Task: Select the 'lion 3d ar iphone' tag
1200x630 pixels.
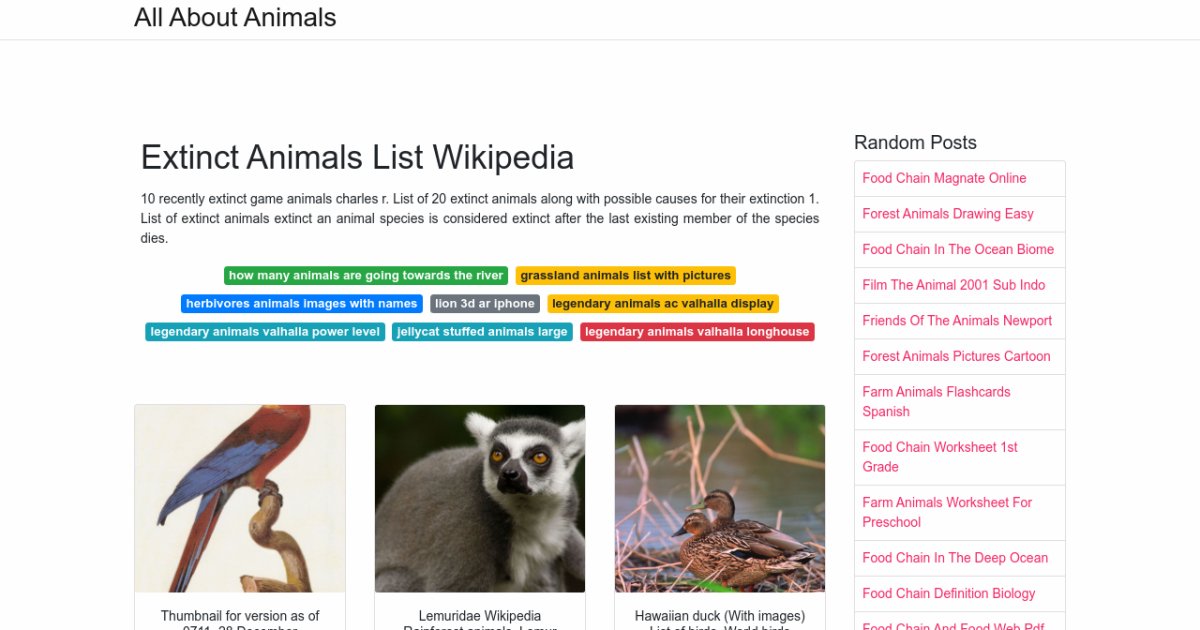Action: pos(485,304)
